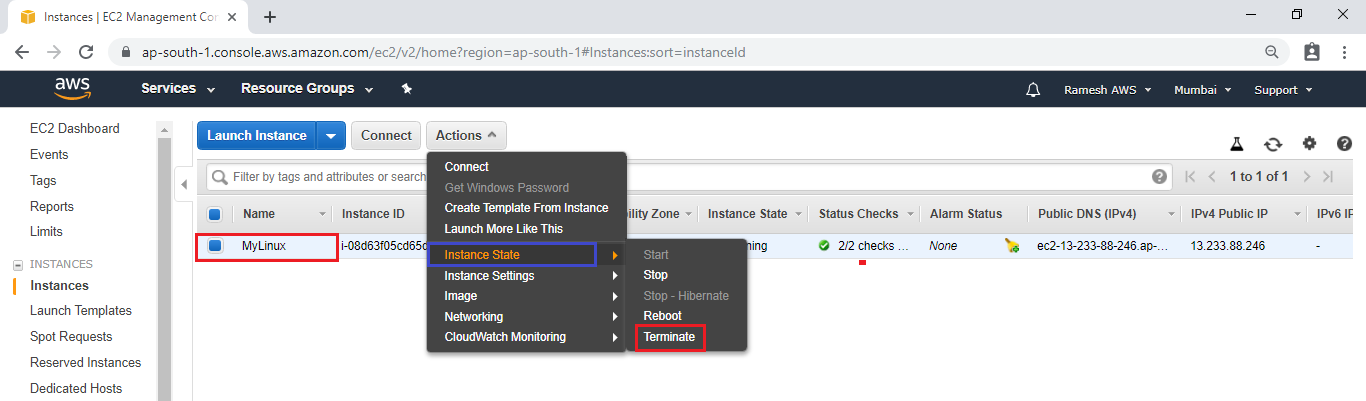Image resolution: width=1366 pixels, height=401 pixels.
Task: Open Reserved Instances in sidebar
Action: click(x=85, y=362)
